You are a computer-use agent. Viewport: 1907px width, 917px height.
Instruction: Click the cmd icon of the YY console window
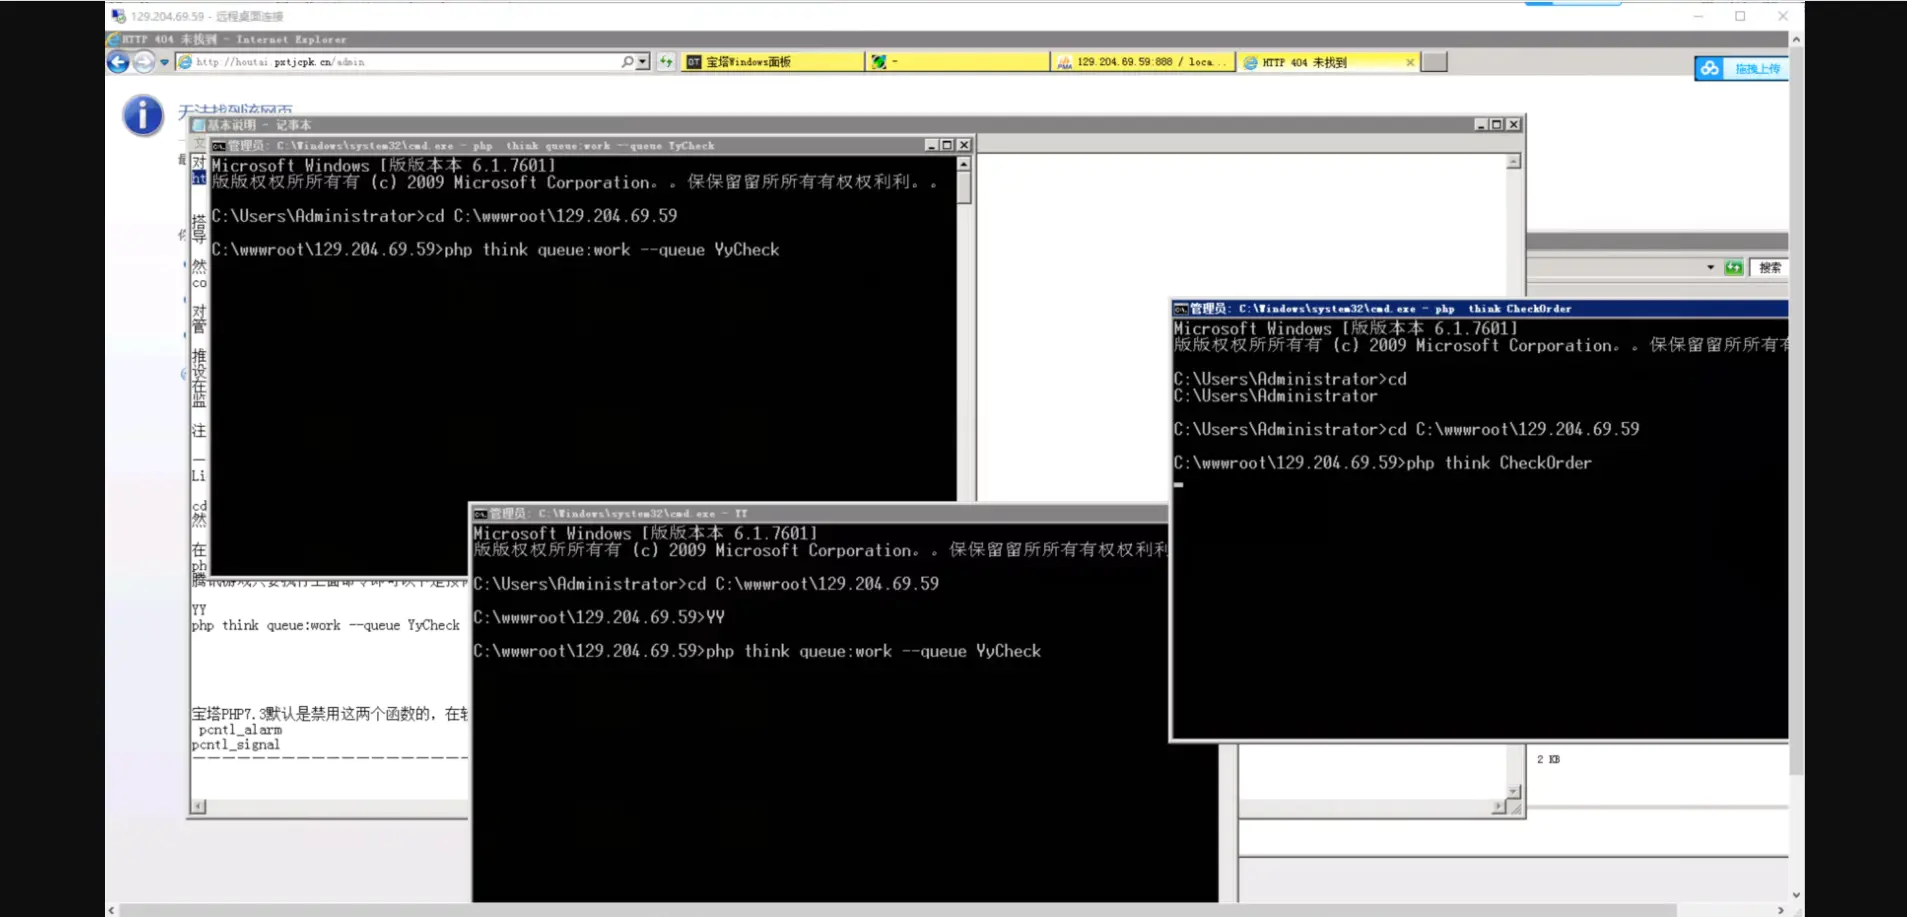(480, 514)
